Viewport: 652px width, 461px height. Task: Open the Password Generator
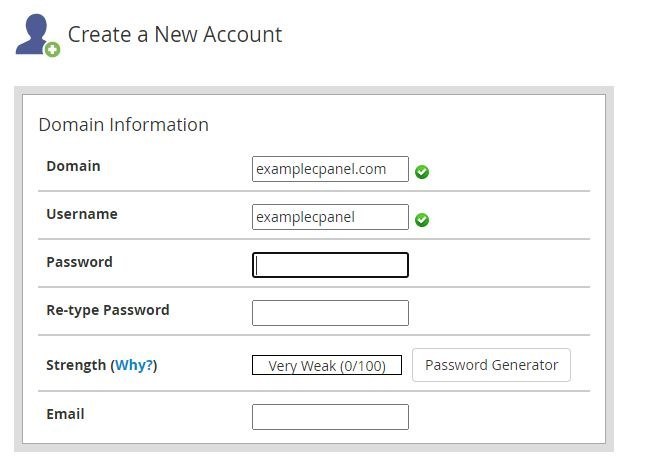(x=491, y=365)
